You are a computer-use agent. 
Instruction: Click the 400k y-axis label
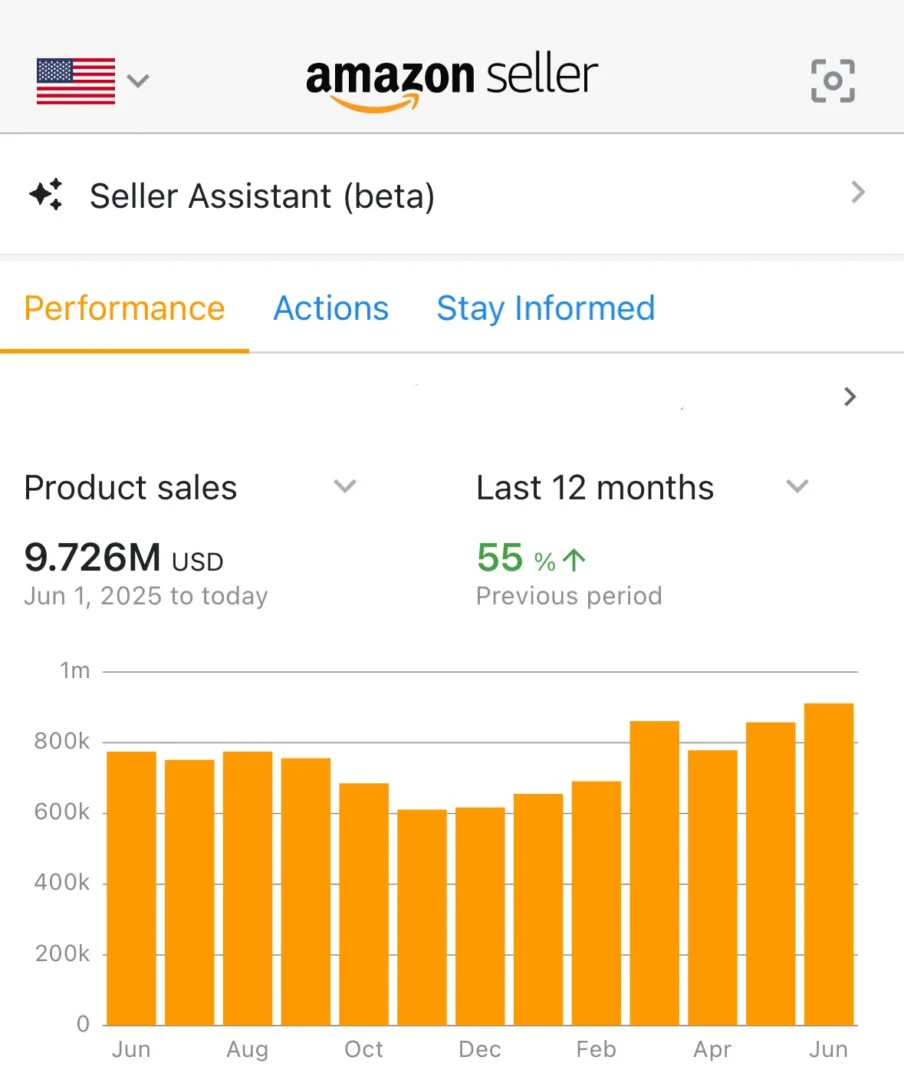62,882
